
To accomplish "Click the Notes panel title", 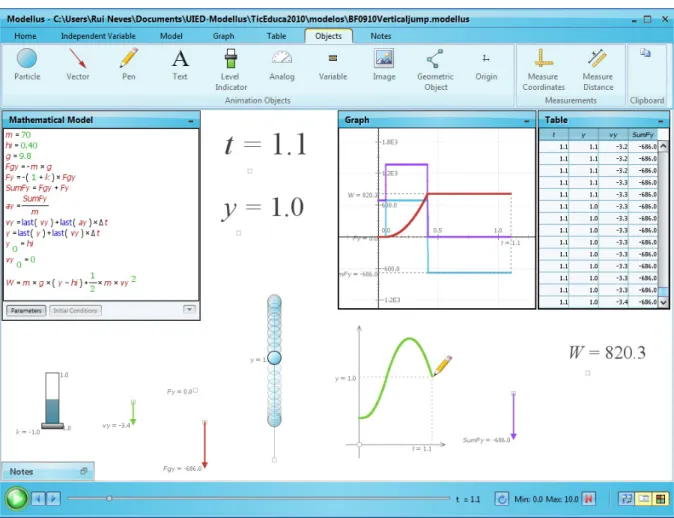I will click(x=21, y=472).
